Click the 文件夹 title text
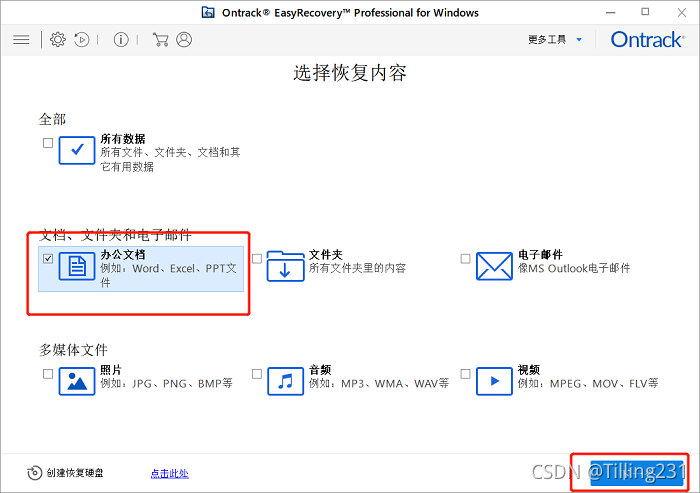Image resolution: width=700 pixels, height=493 pixels. point(326,255)
